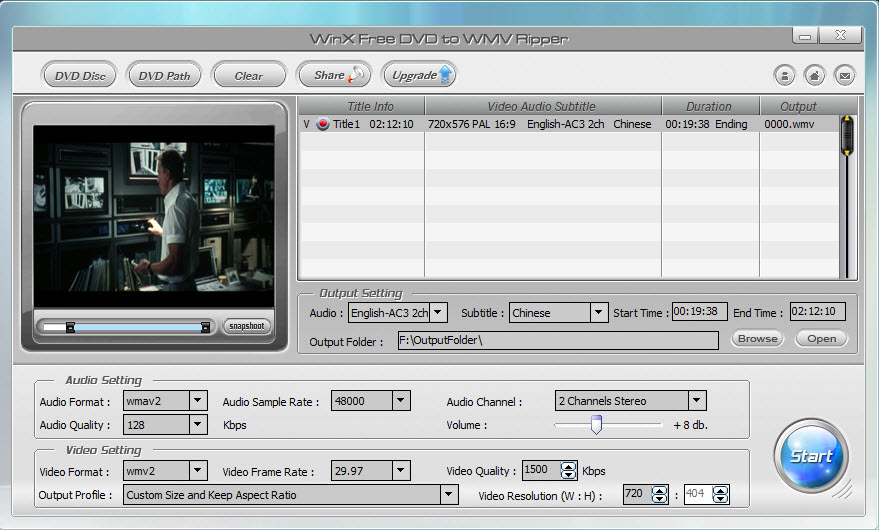Open the Audio track dropdown

coord(438,312)
